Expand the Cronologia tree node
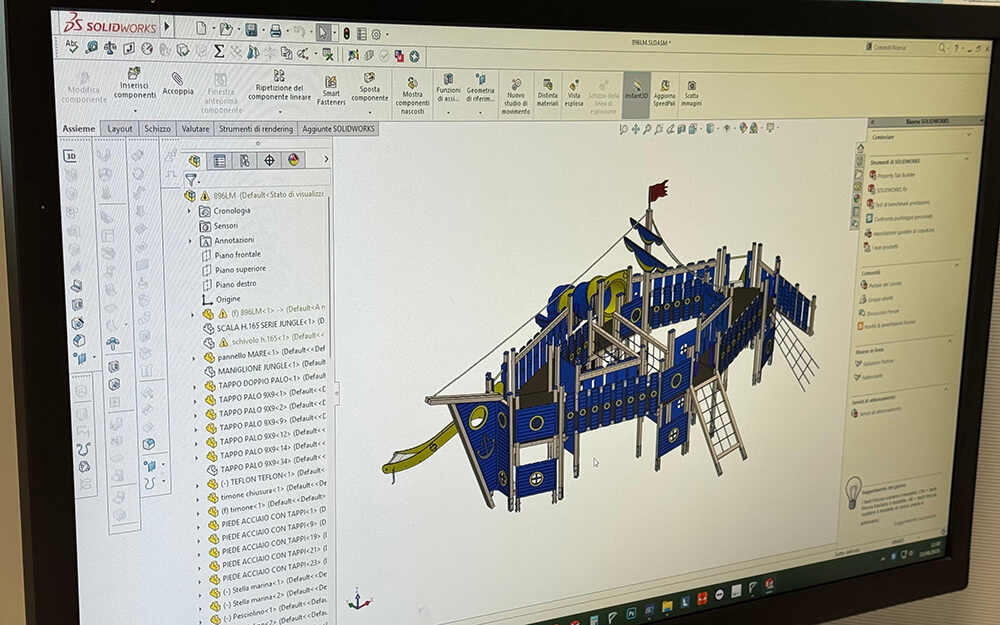 (x=190, y=211)
